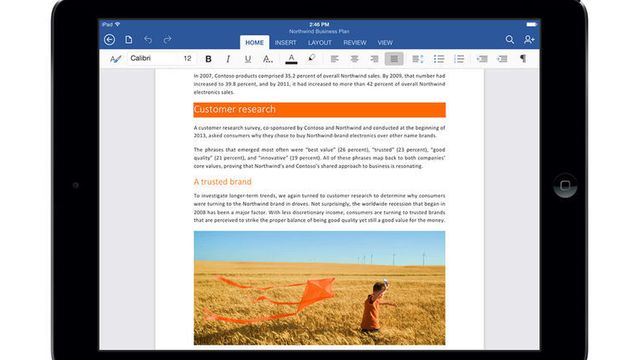Viewport: 640px width, 360px height.
Task: Decrease the paragraph indent
Action: [x=482, y=59]
